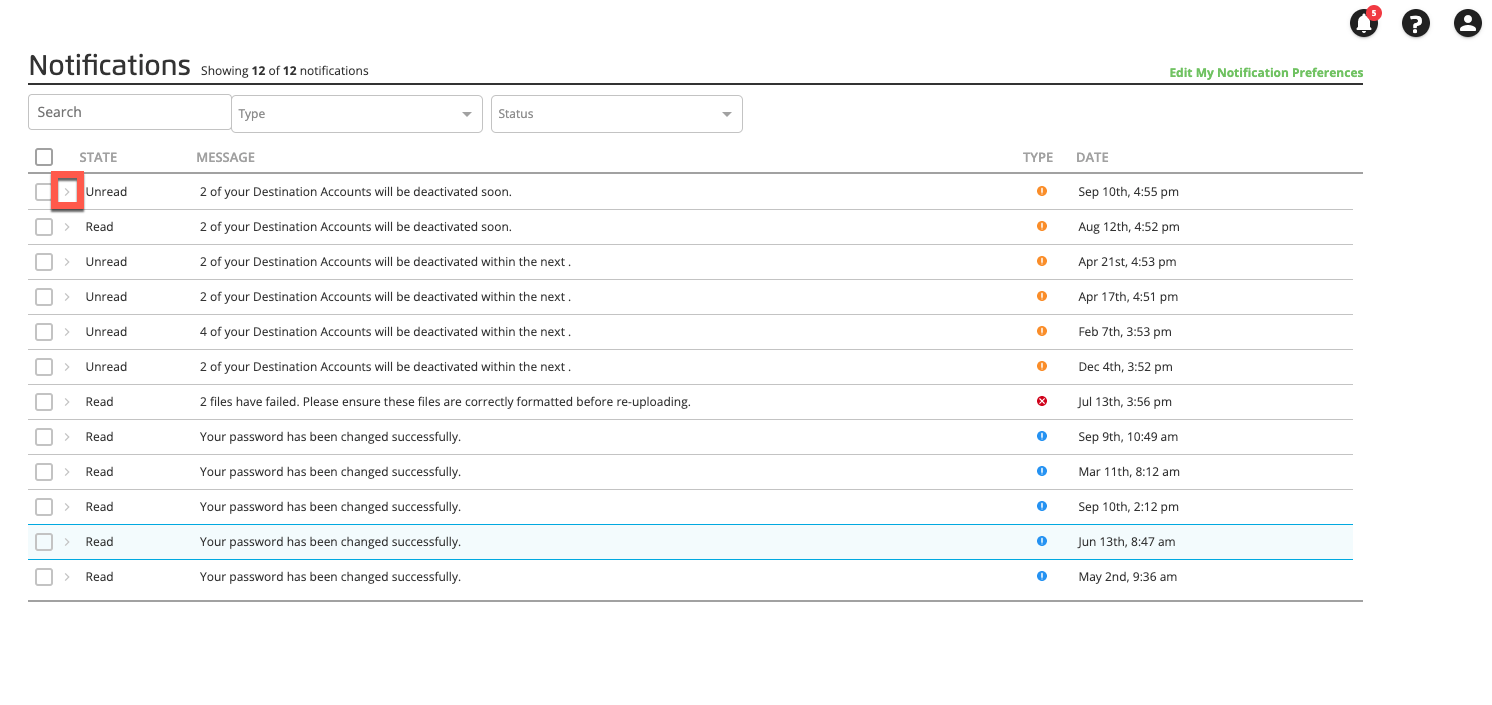Expand the Jul 13th failed files row
This screenshot has width=1492, height=705.
pyautogui.click(x=67, y=402)
